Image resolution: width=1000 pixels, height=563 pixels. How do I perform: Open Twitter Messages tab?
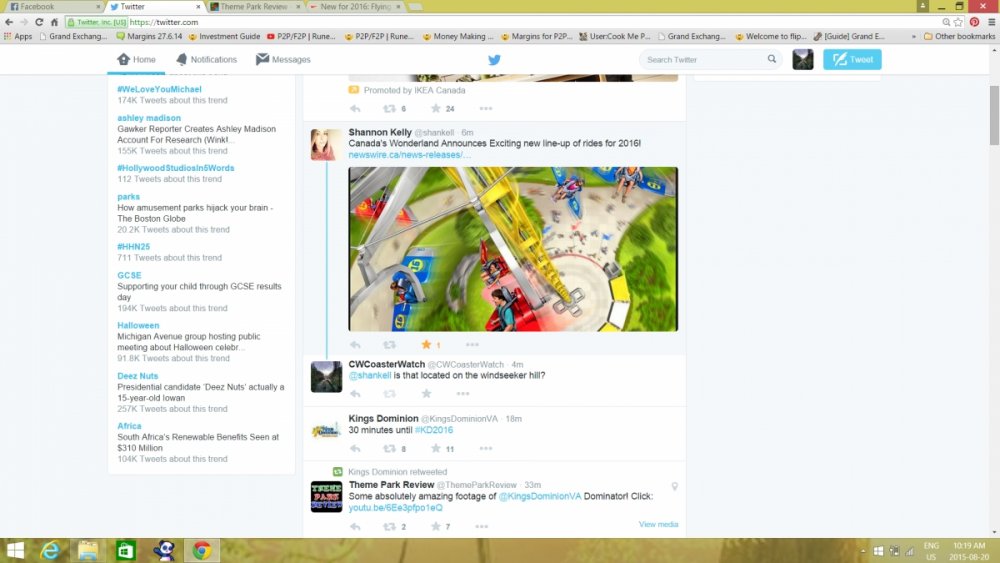click(x=283, y=59)
